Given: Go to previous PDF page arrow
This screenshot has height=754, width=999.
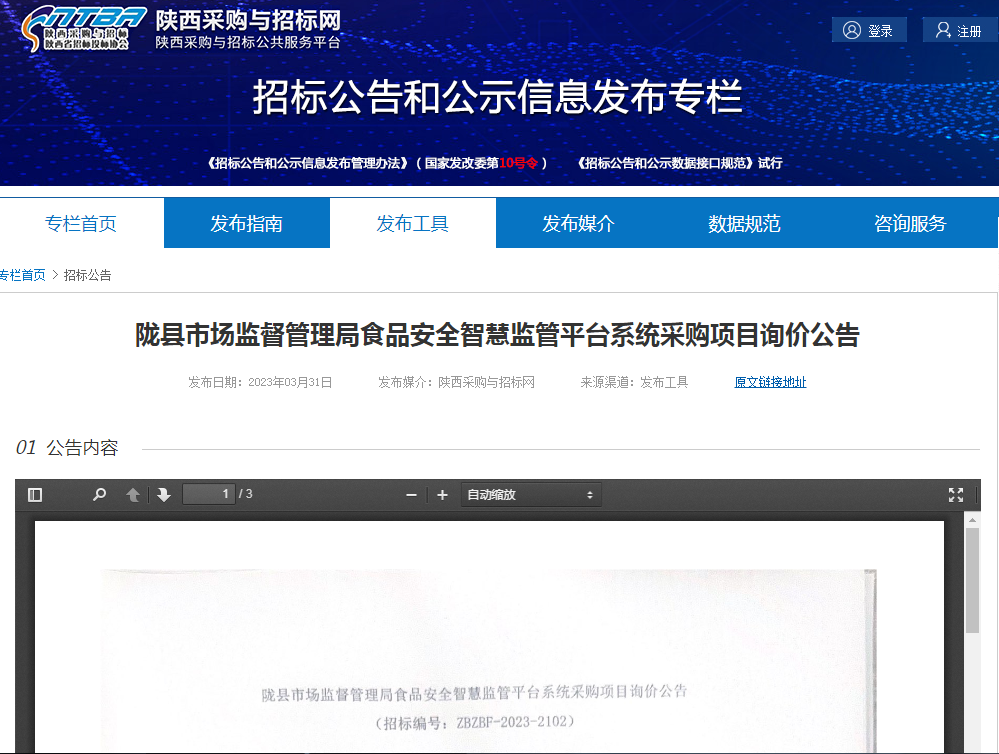Looking at the screenshot, I should click(x=132, y=495).
